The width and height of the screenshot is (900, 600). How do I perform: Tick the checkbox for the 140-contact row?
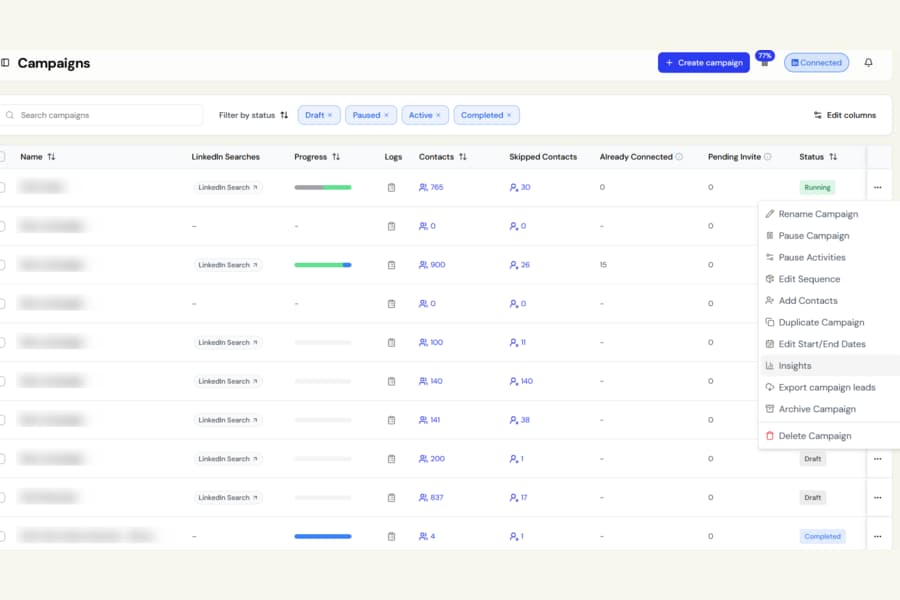click(x=2, y=381)
